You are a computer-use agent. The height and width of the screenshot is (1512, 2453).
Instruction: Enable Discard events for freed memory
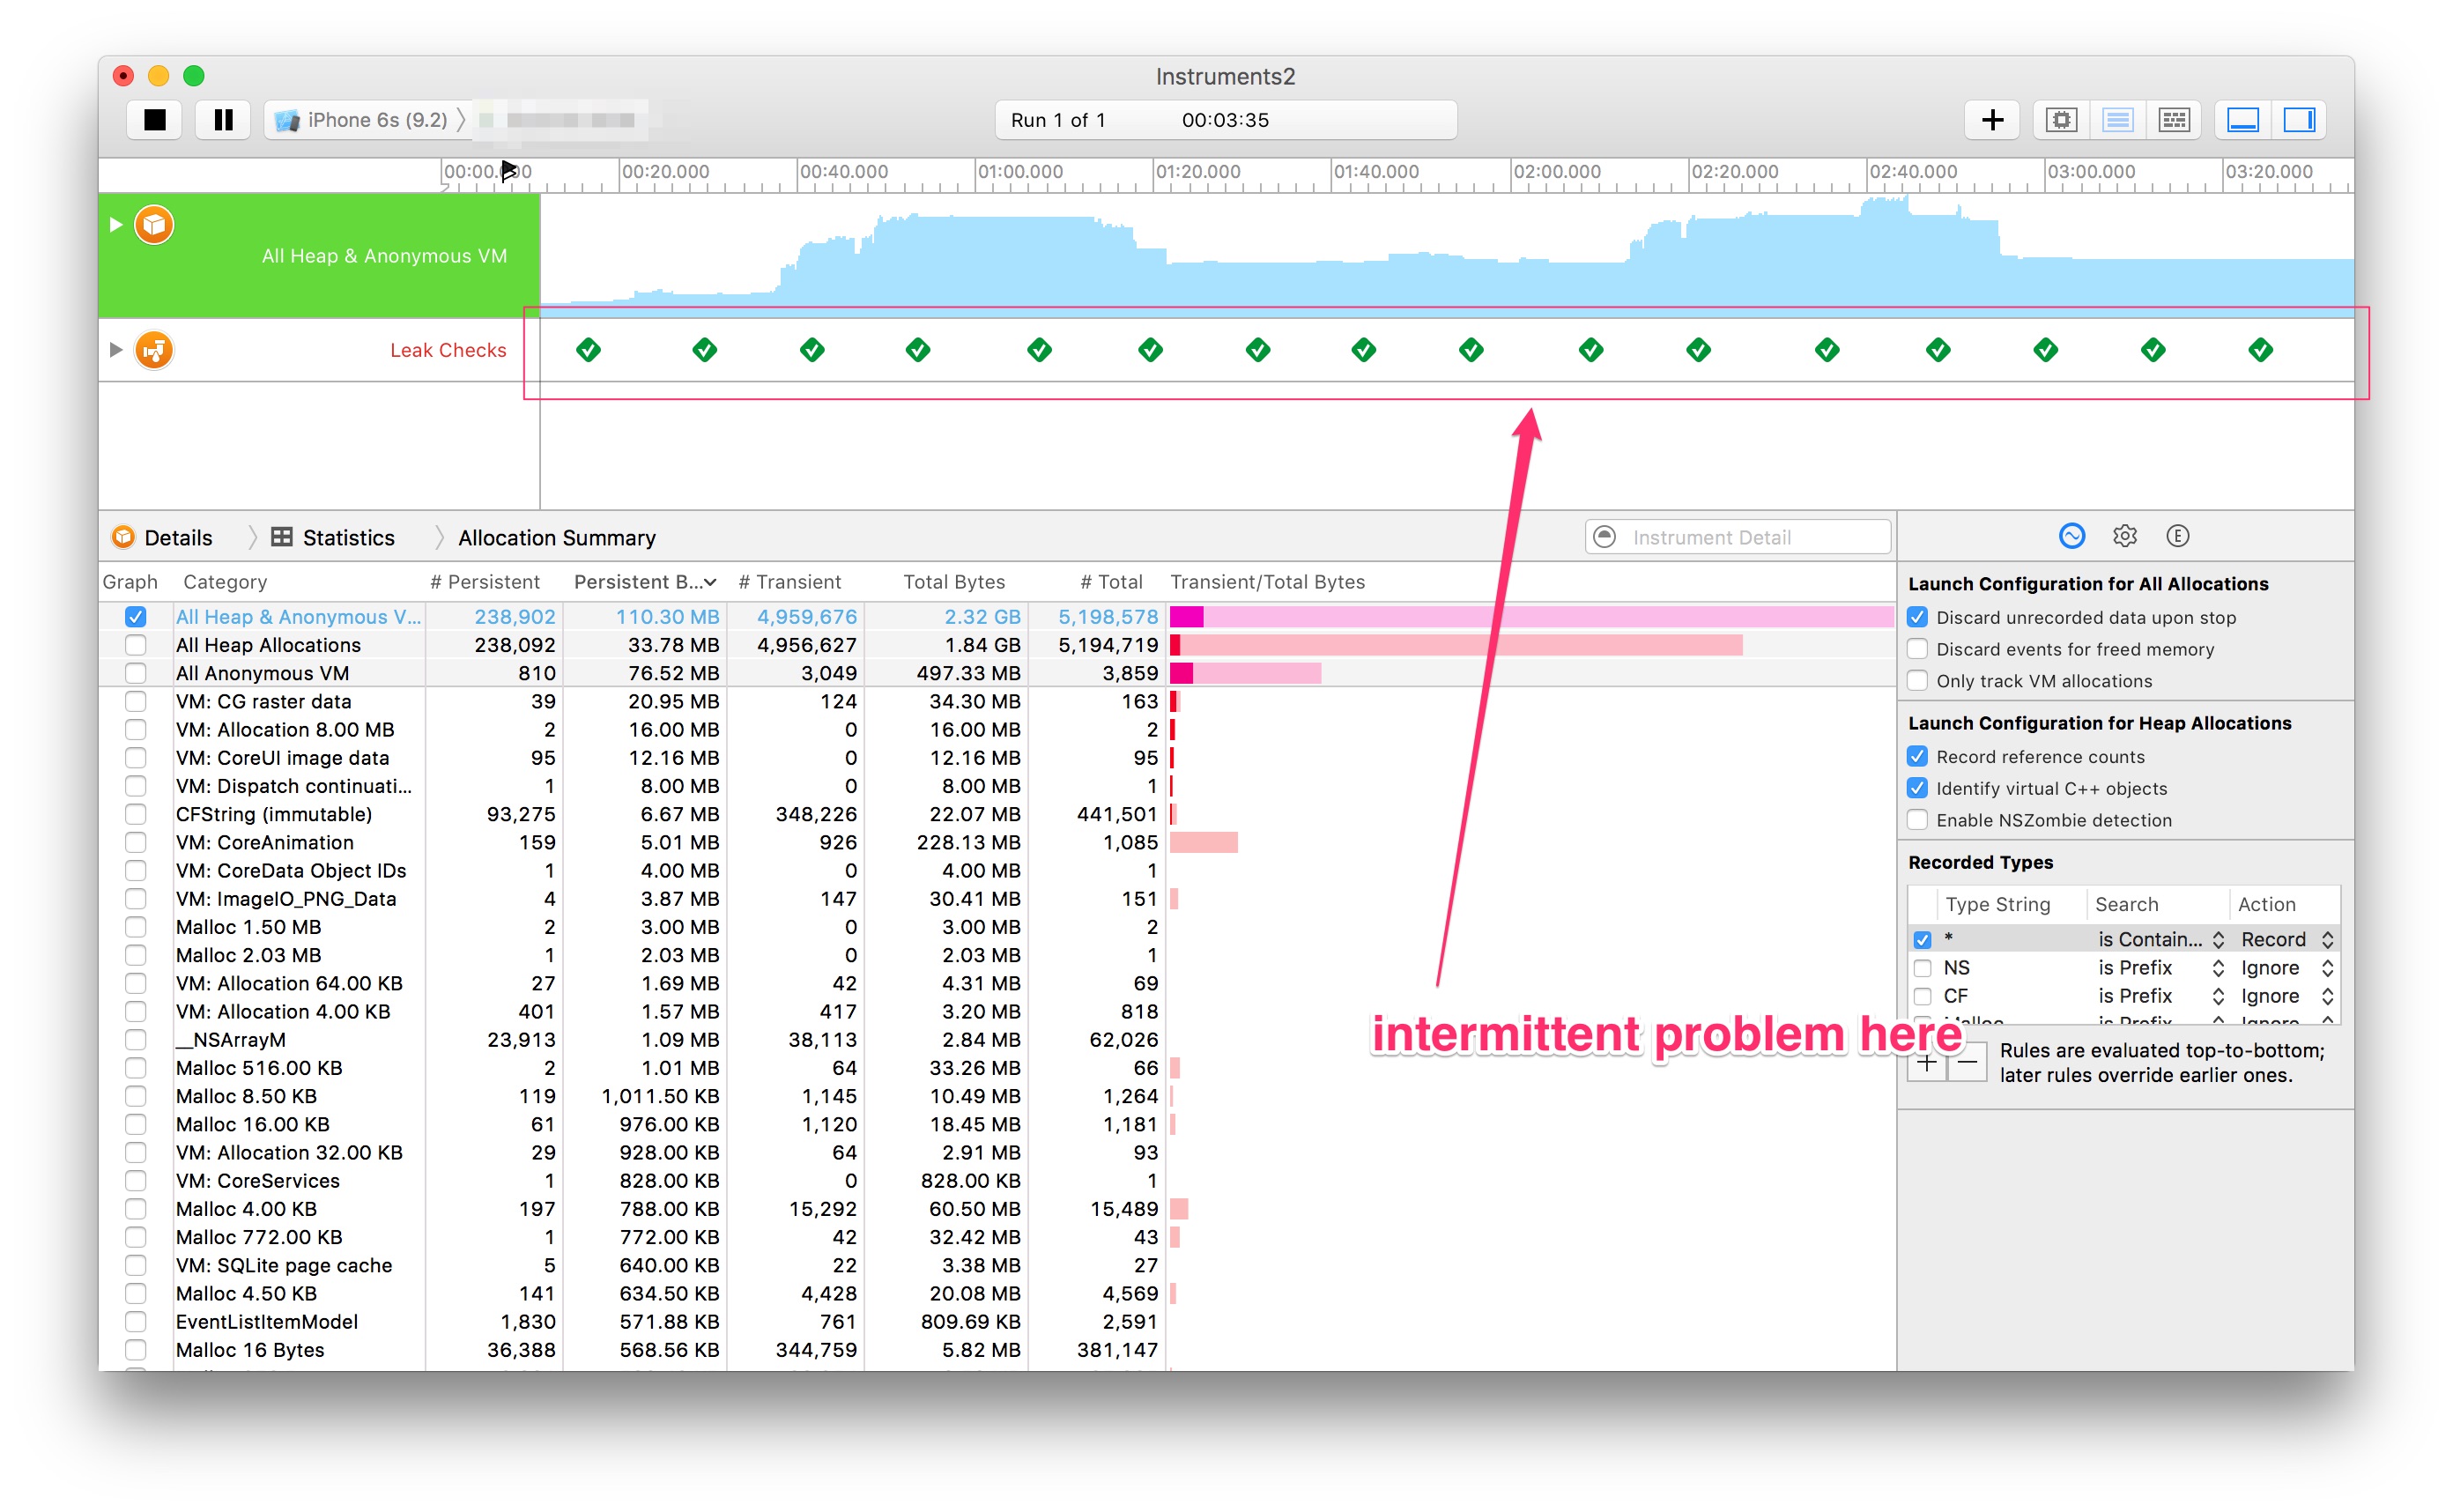pyautogui.click(x=1917, y=649)
